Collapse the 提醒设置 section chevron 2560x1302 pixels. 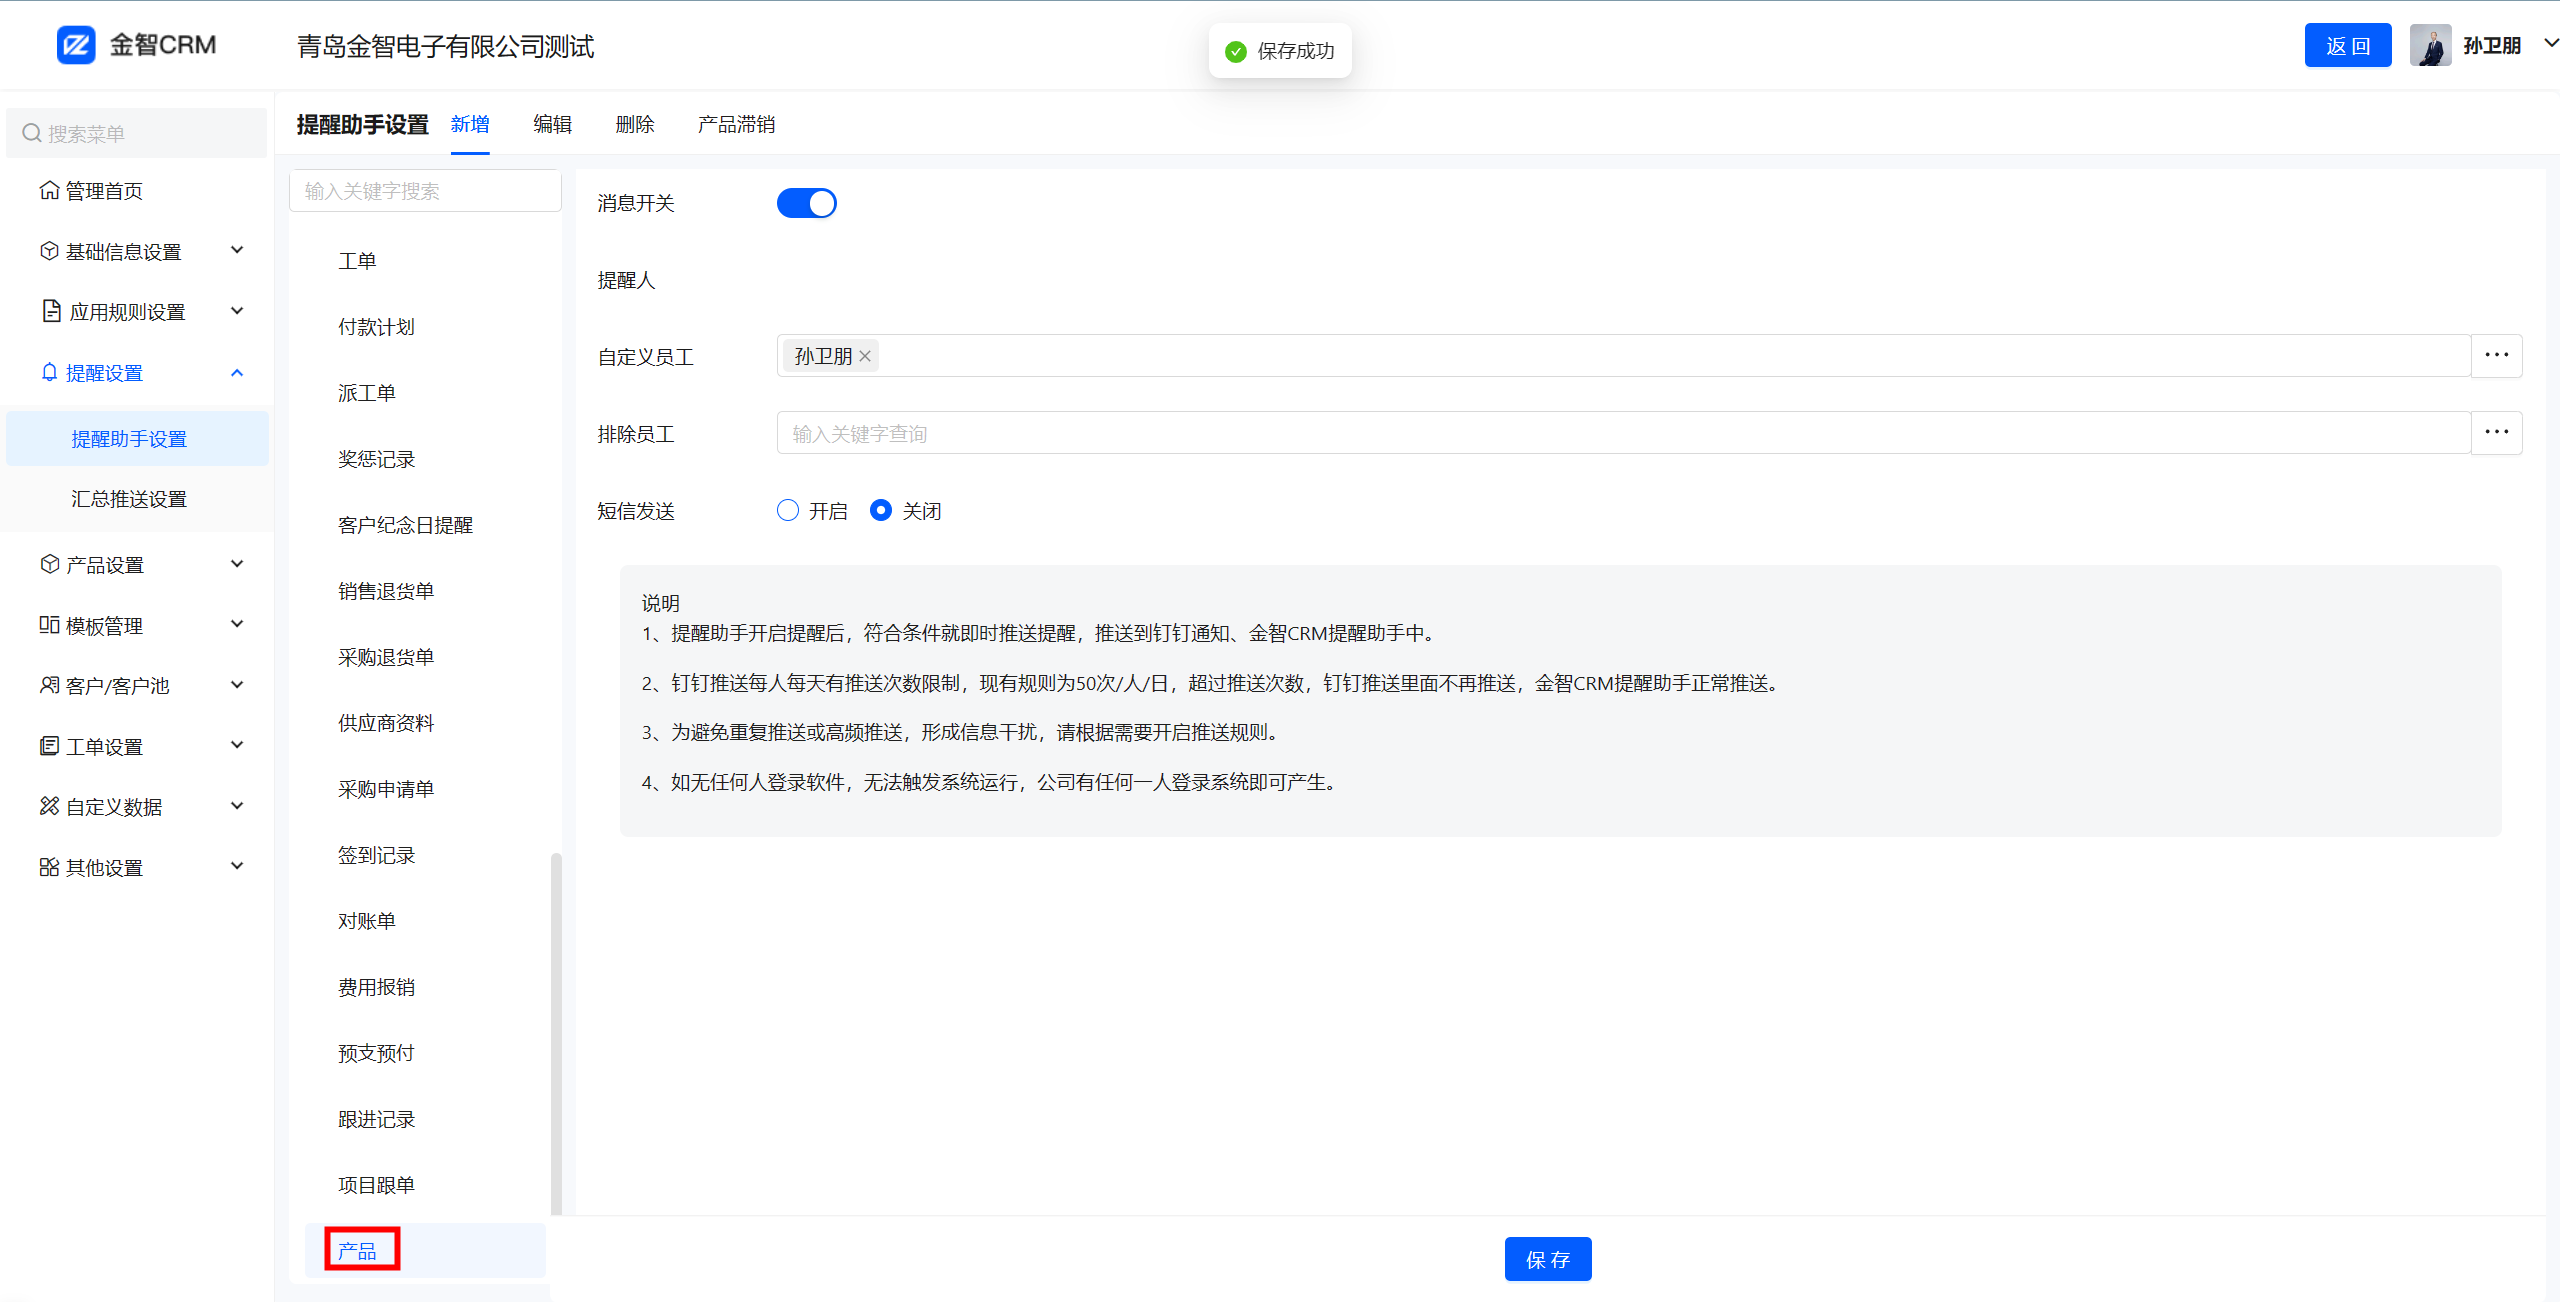[x=237, y=372]
